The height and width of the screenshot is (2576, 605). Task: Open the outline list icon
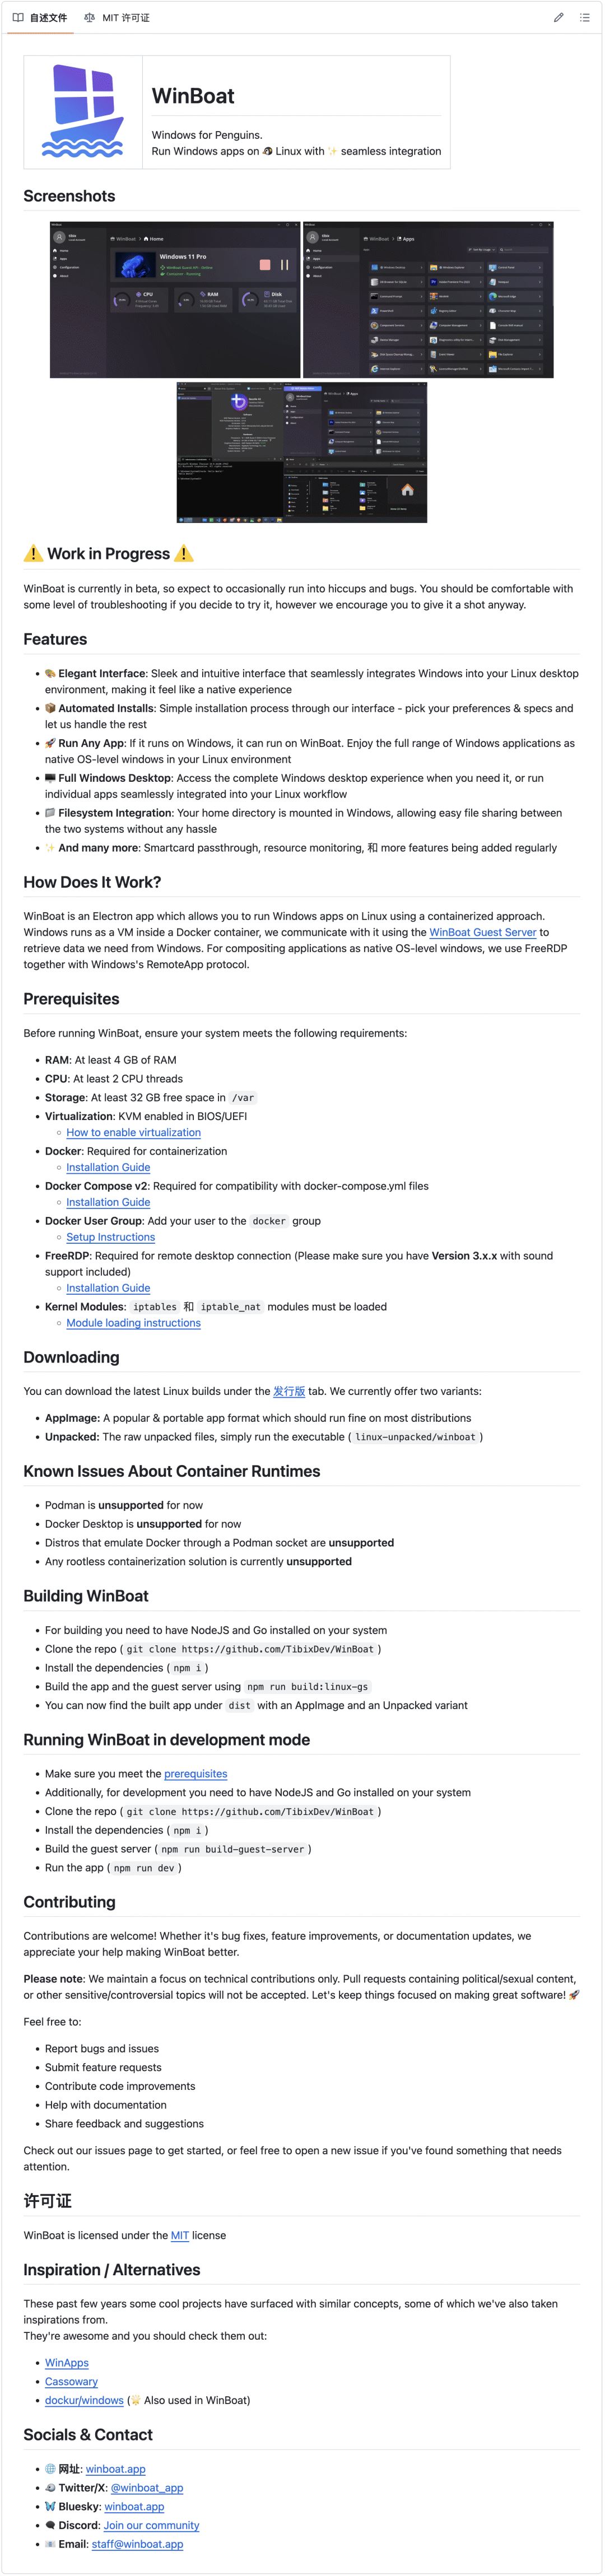584,17
